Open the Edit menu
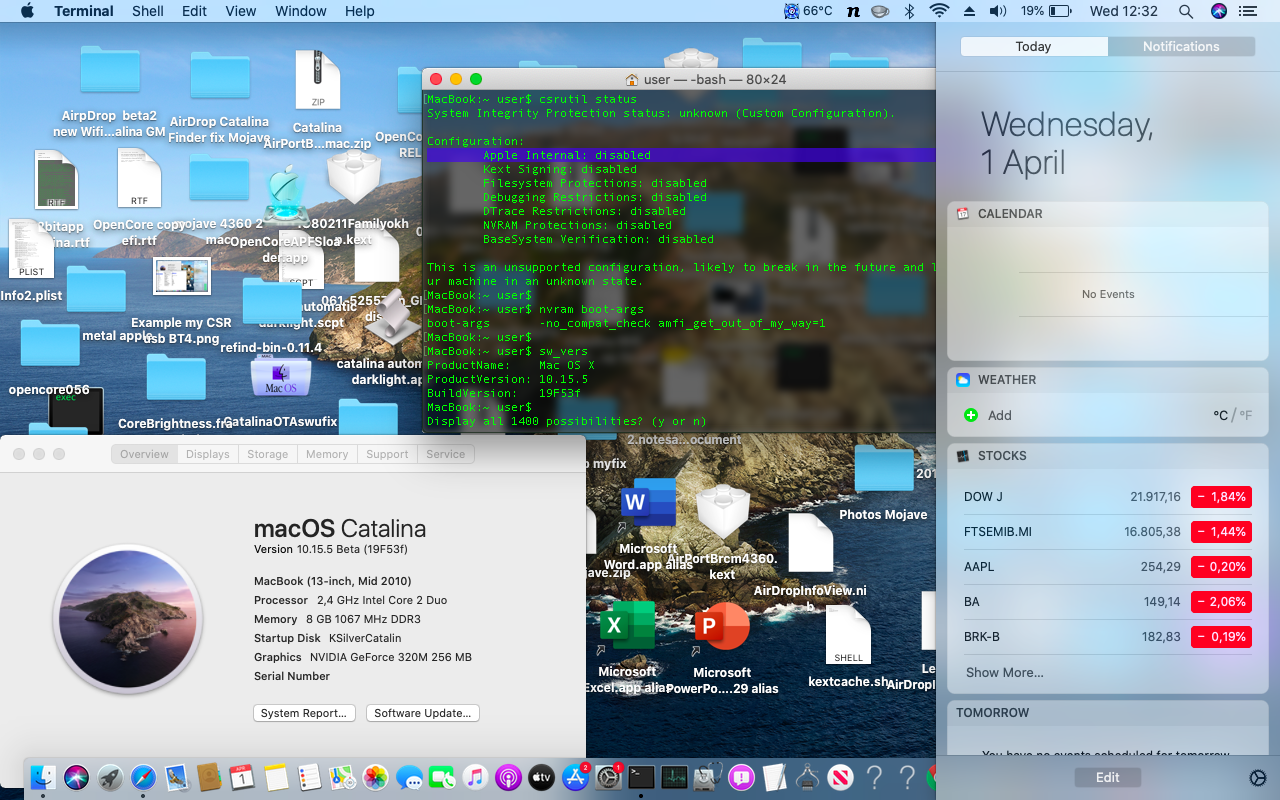The height and width of the screenshot is (800, 1280). pyautogui.click(x=195, y=11)
